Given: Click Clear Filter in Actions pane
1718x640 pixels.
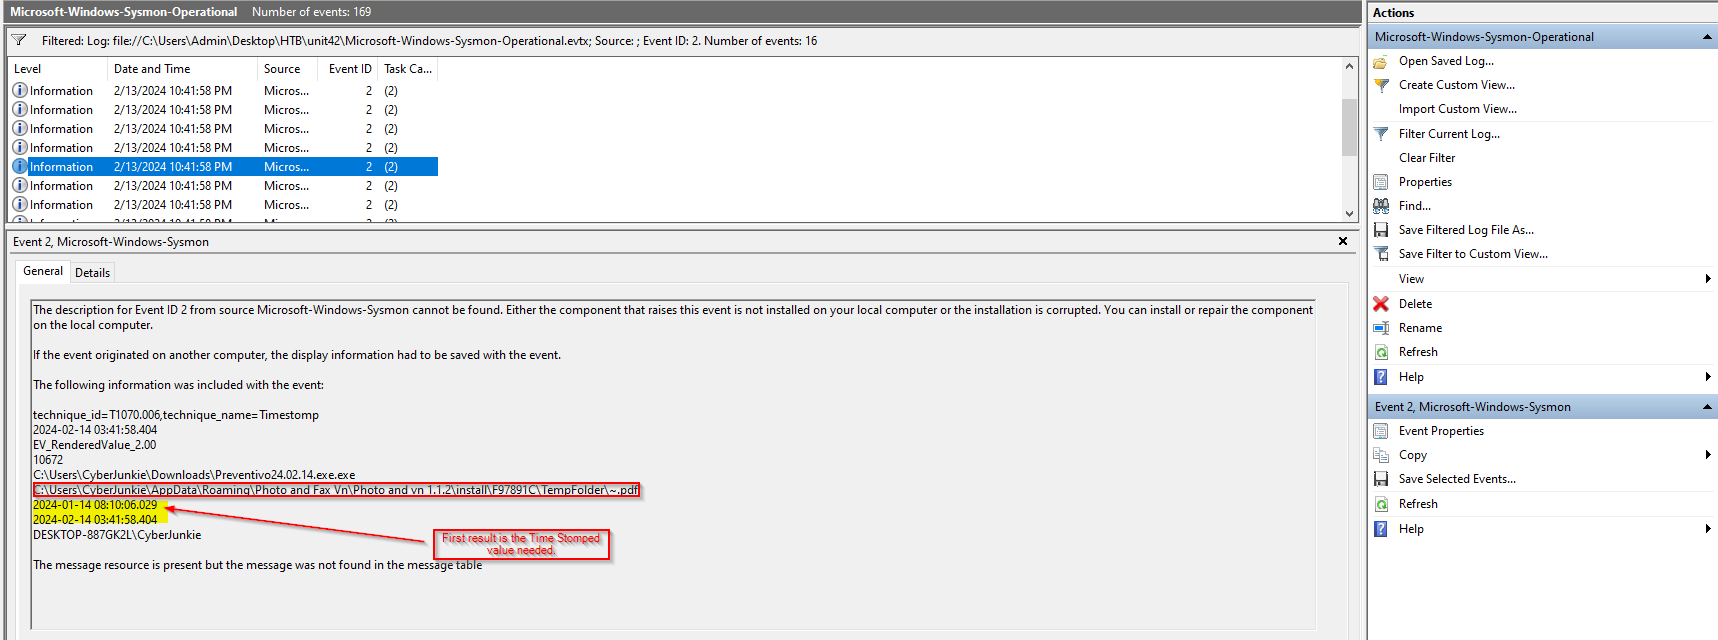Looking at the screenshot, I should 1426,158.
